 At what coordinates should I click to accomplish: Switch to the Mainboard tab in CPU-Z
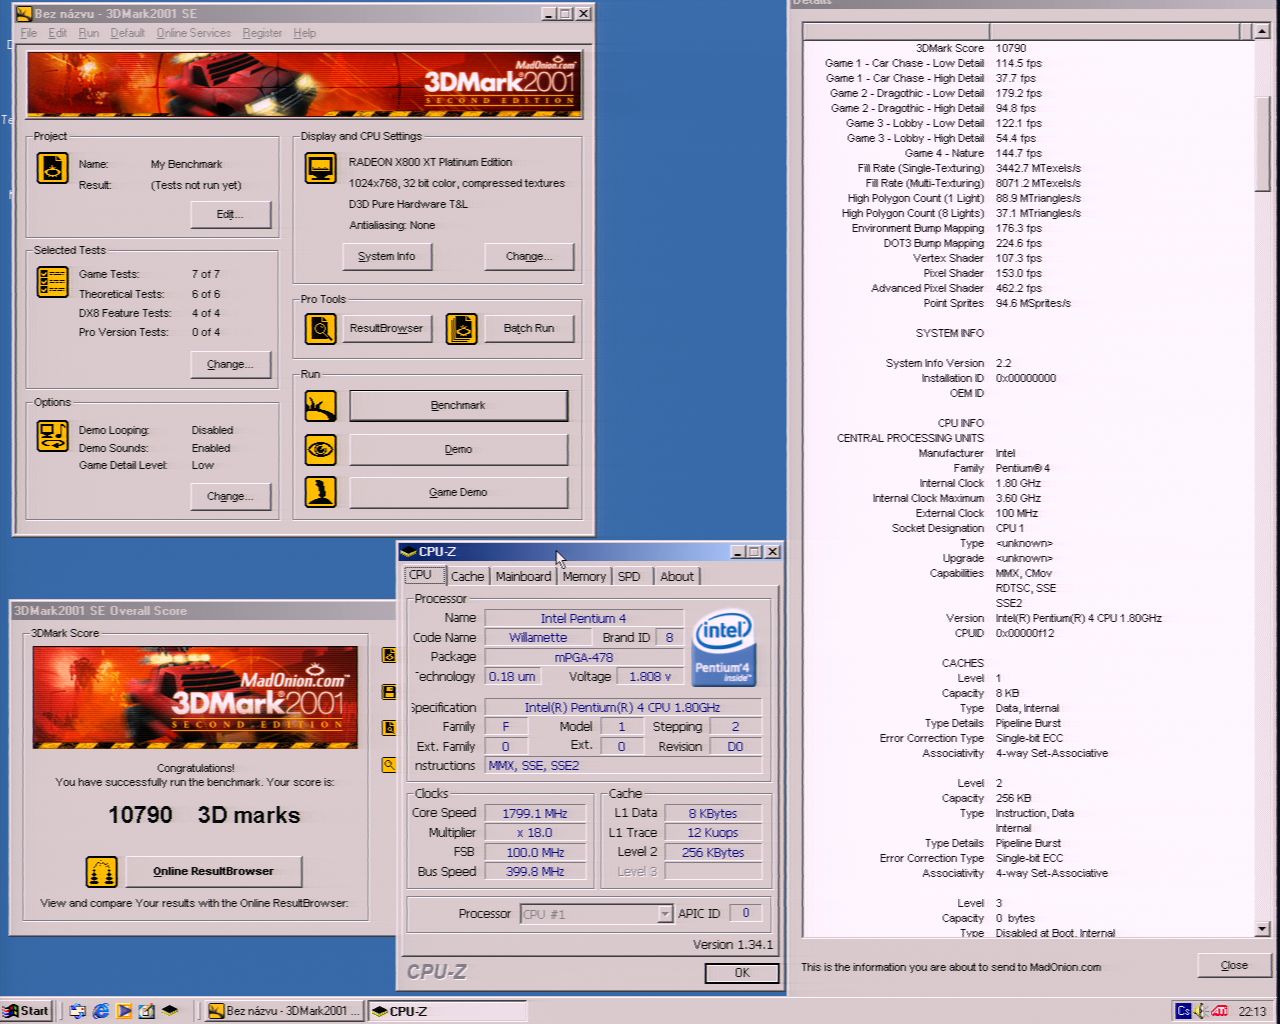(523, 576)
